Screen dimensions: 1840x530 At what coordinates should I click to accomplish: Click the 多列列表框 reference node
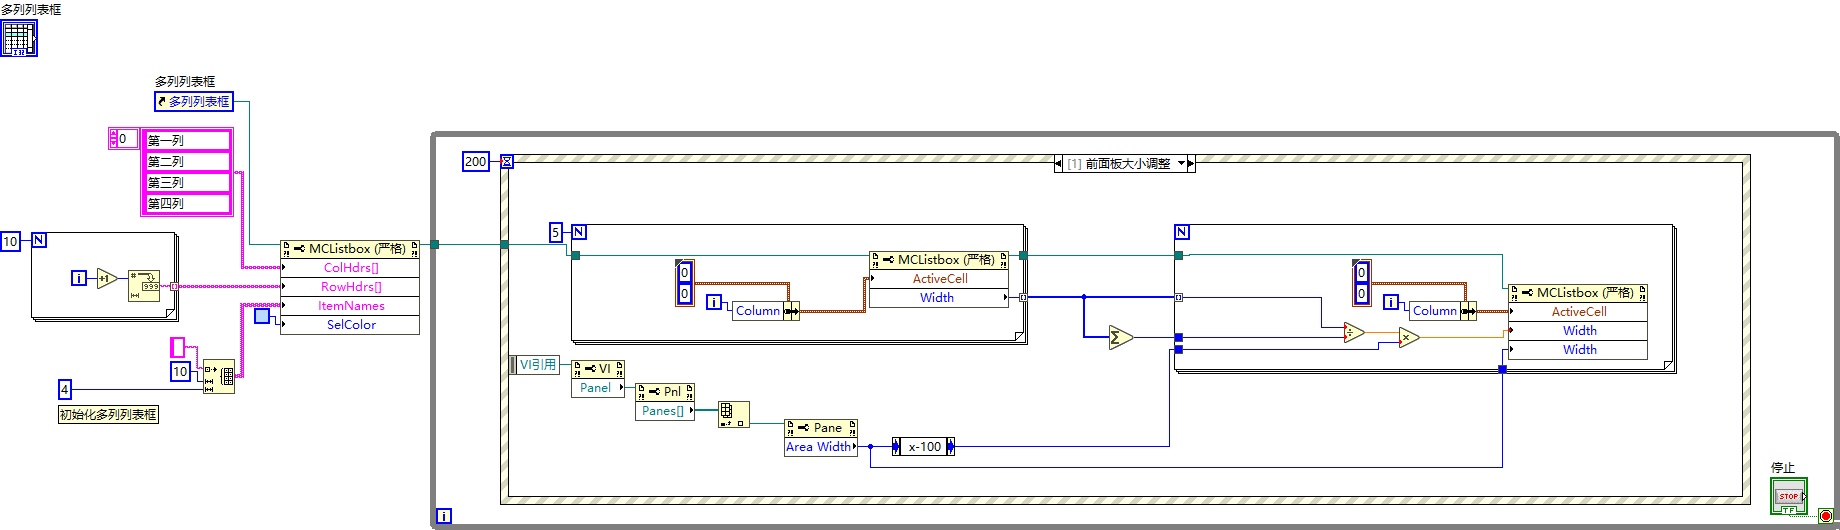tap(194, 101)
